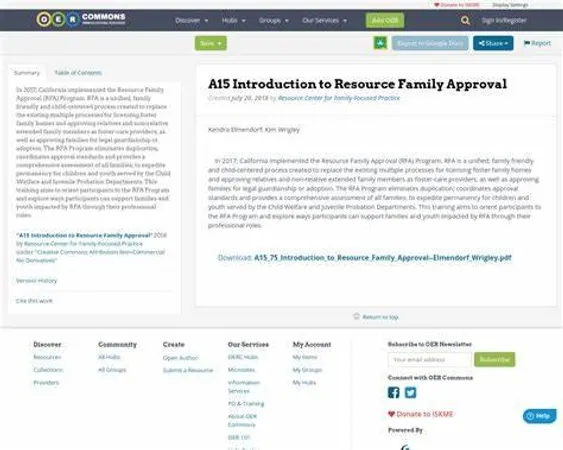Click the page title heading text
Image resolution: width=563 pixels, height=450 pixels.
click(x=357, y=84)
